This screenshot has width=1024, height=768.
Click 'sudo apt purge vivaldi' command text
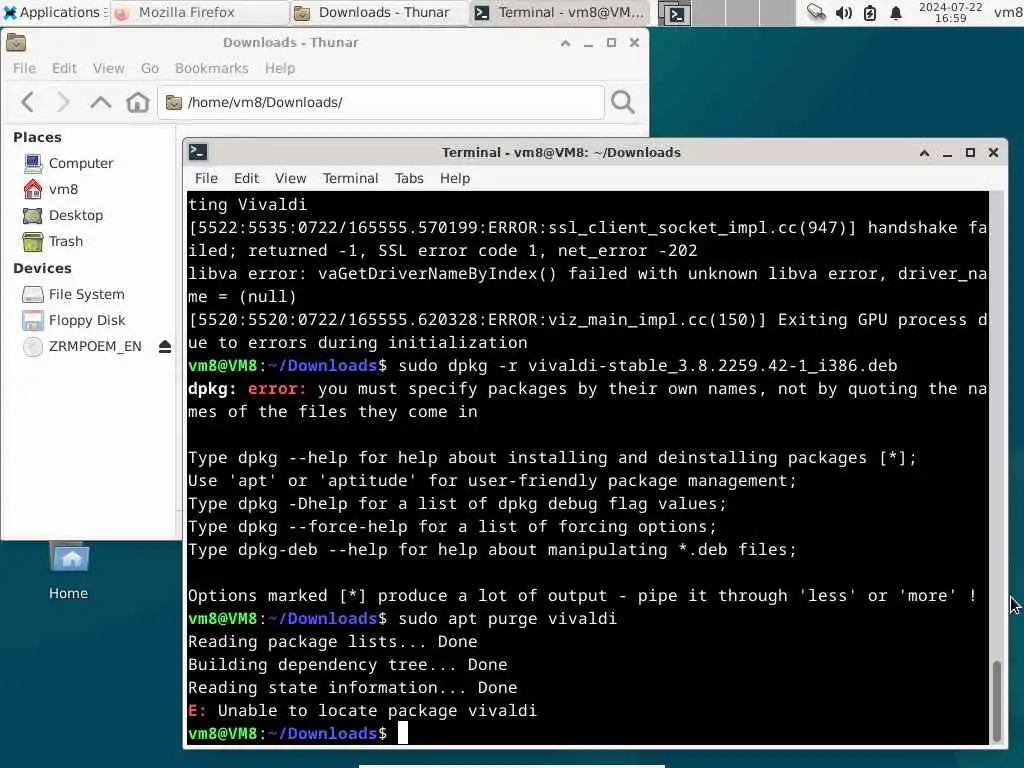507,618
